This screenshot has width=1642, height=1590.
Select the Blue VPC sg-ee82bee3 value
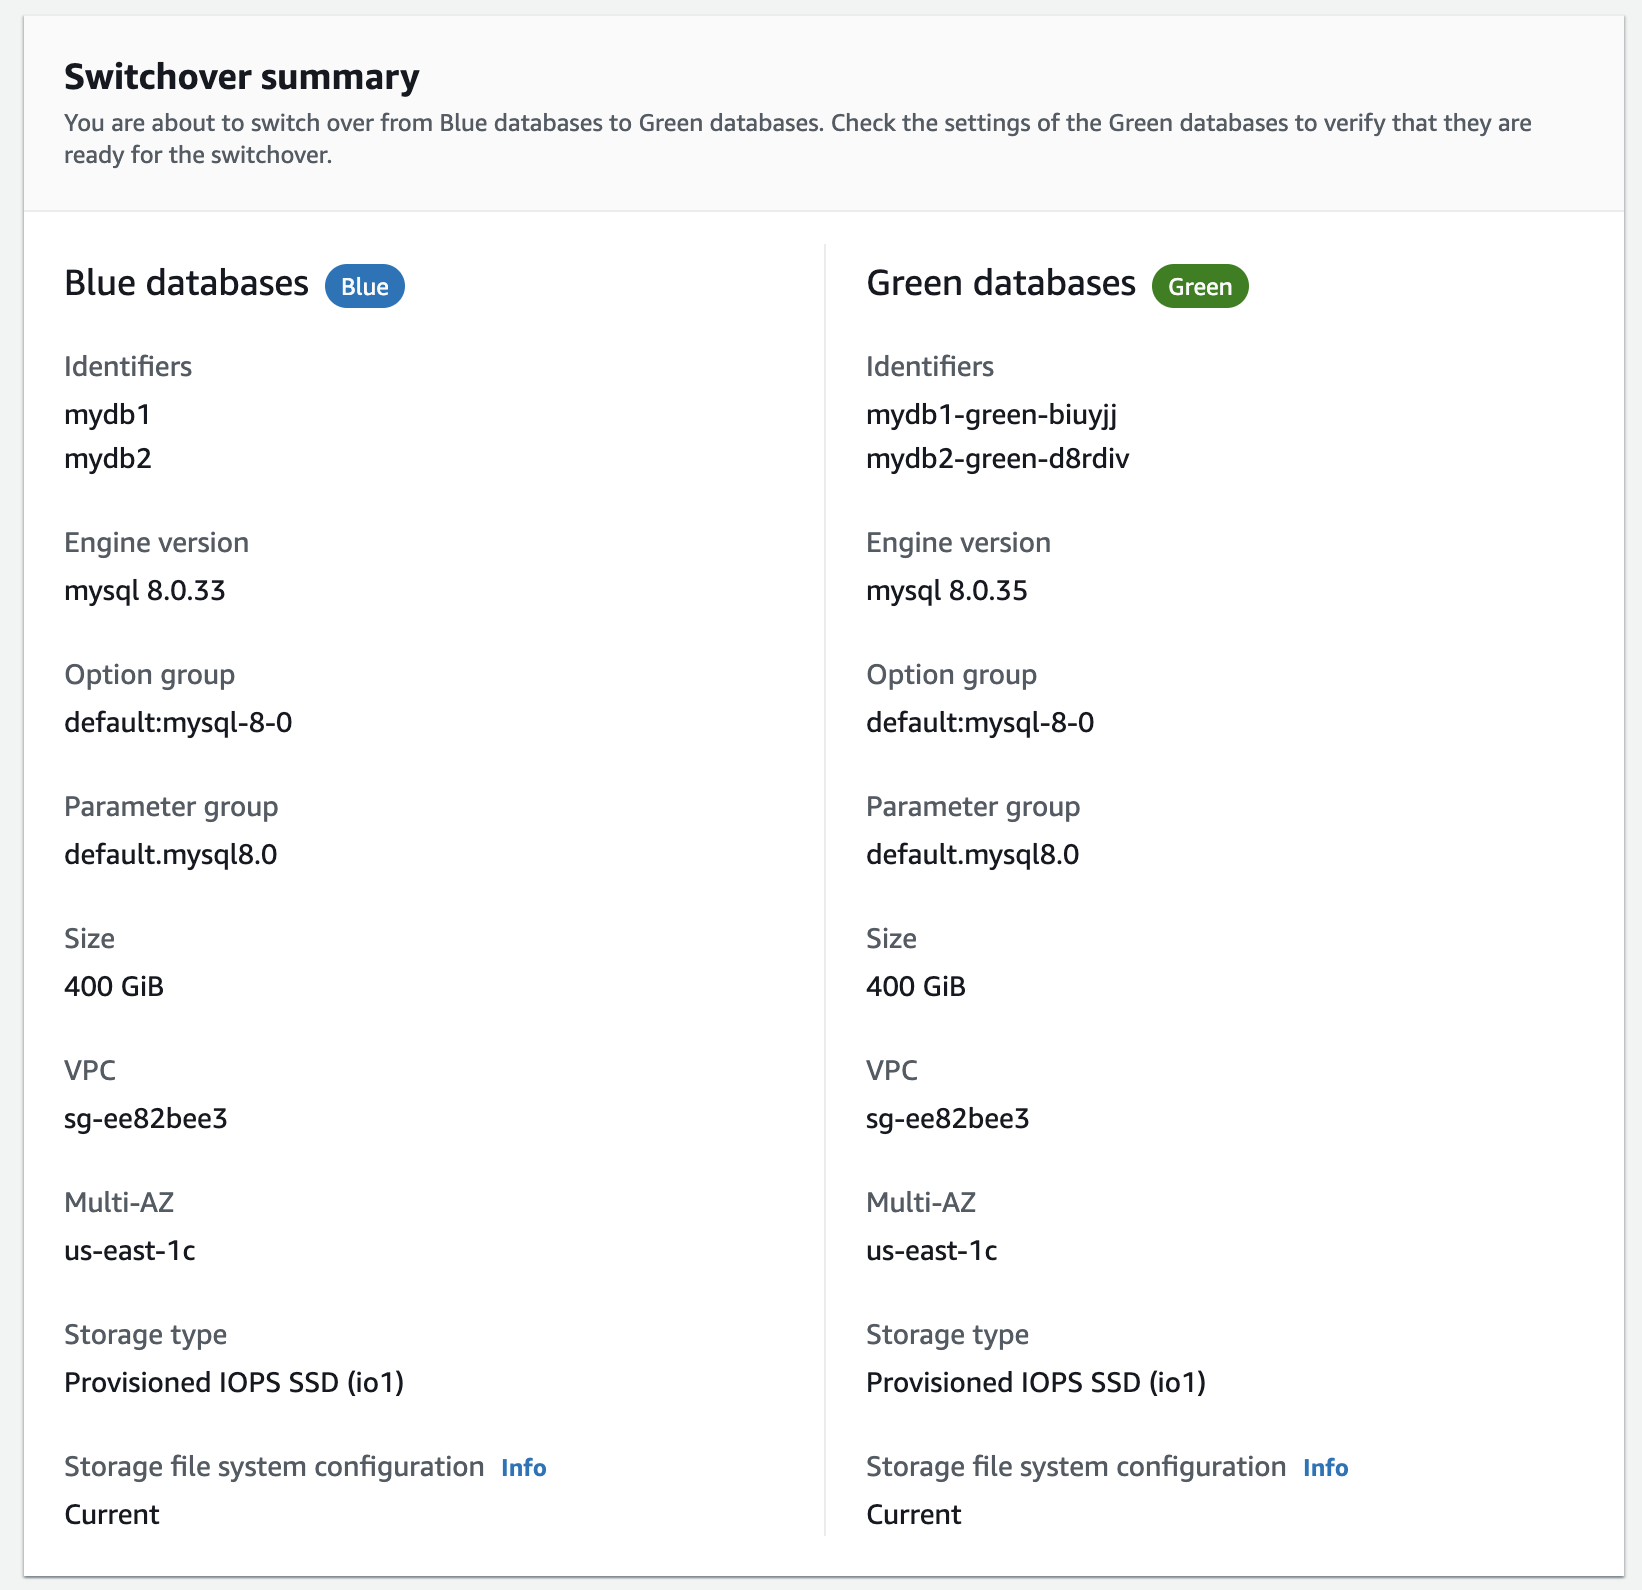146,1119
